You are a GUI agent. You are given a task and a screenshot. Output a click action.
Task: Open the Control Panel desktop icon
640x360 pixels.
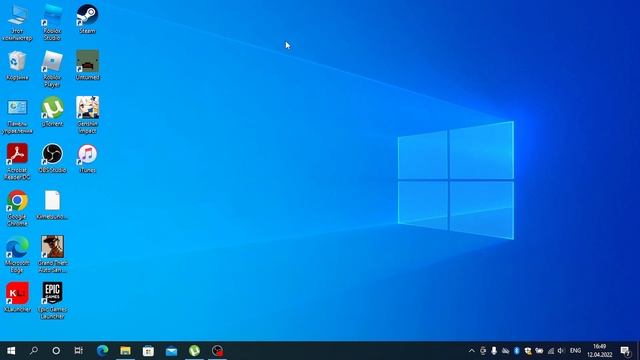pos(17,115)
